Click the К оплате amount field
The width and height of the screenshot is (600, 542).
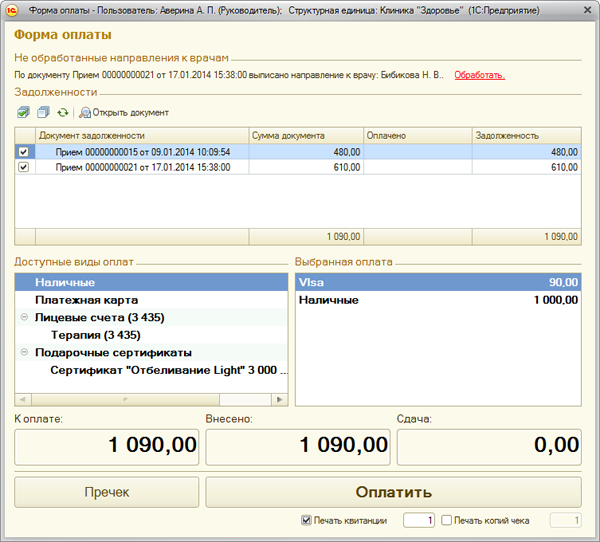pyautogui.click(x=107, y=447)
